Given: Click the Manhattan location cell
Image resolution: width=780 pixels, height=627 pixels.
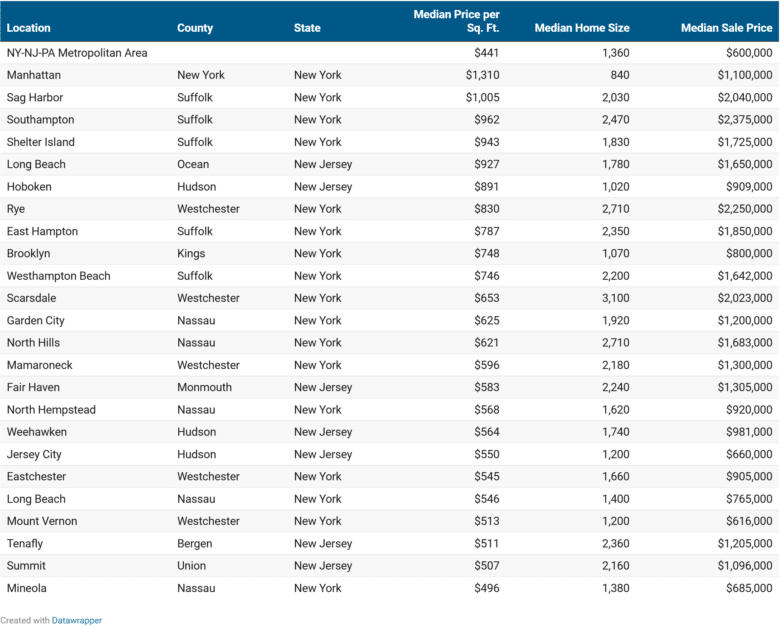Looking at the screenshot, I should pyautogui.click(x=32, y=75).
